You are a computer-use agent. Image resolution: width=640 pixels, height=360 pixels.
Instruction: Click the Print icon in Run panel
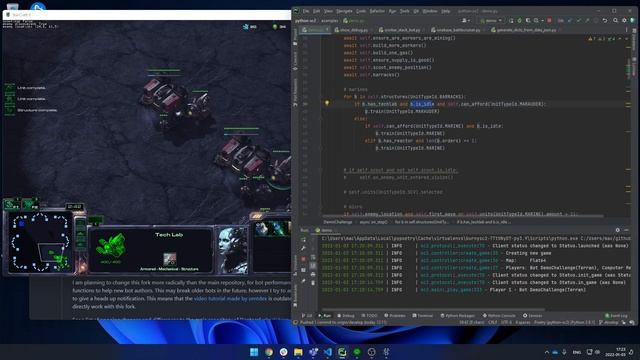point(313,274)
